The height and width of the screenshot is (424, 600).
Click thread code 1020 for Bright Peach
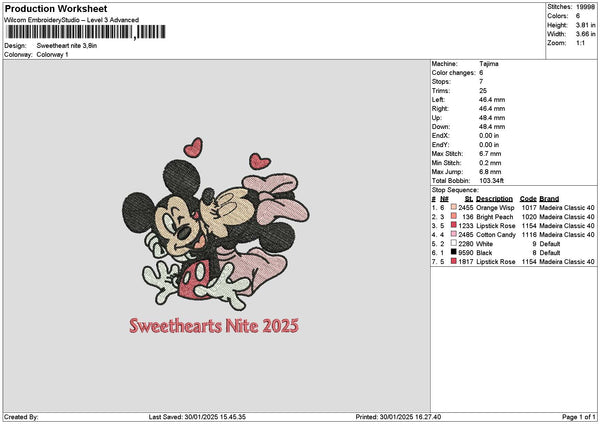[x=529, y=217]
